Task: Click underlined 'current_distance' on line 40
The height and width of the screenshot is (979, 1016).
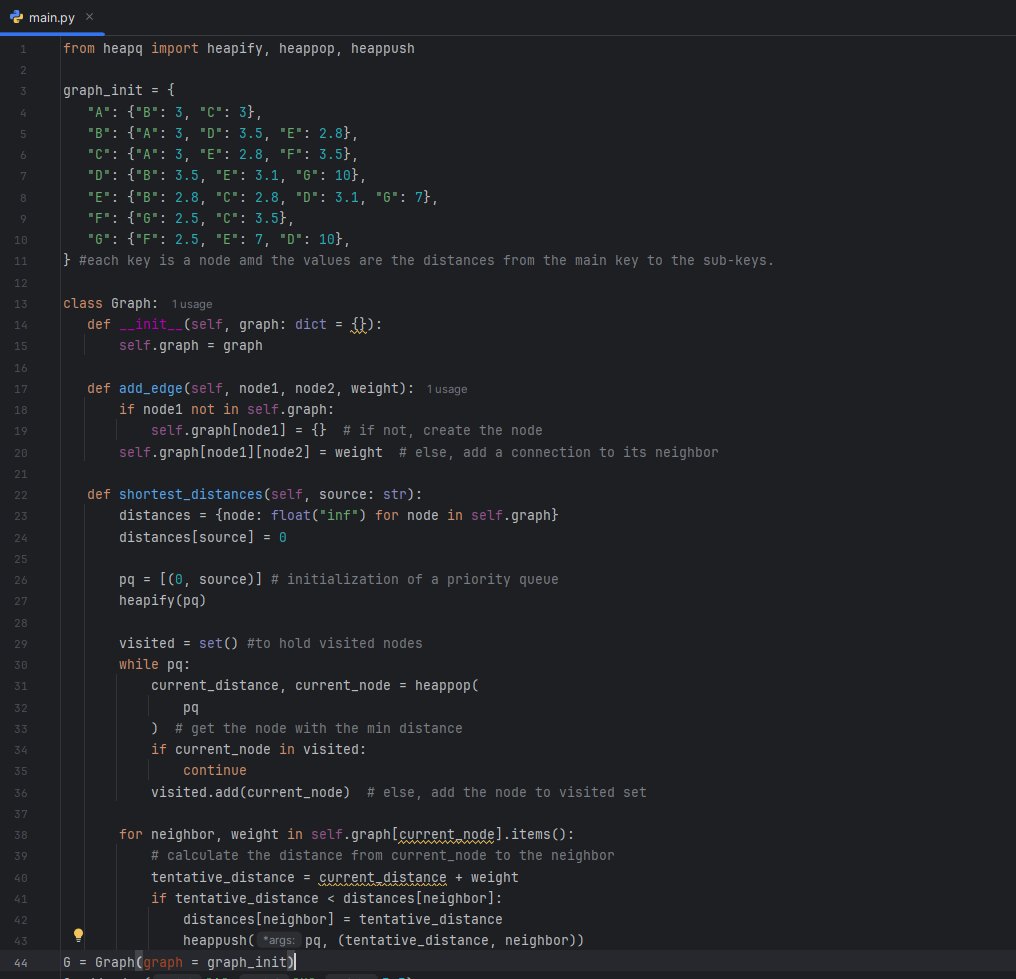Action: point(383,877)
